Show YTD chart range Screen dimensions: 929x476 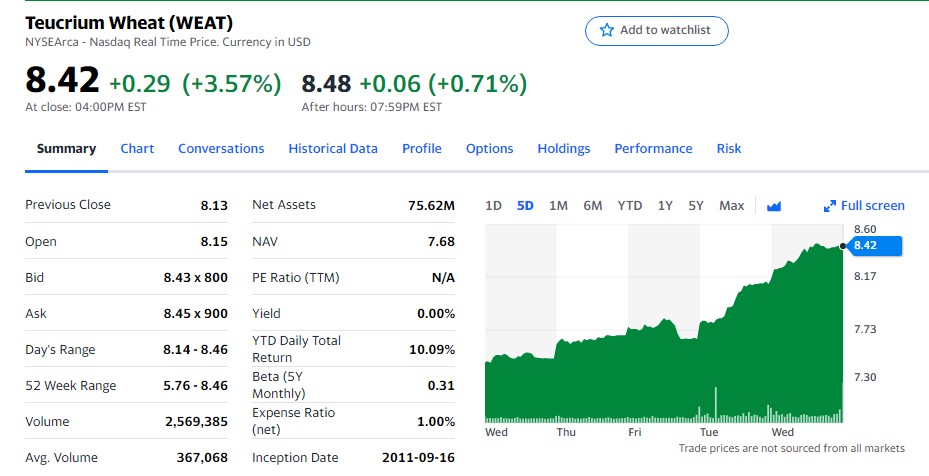click(x=629, y=206)
